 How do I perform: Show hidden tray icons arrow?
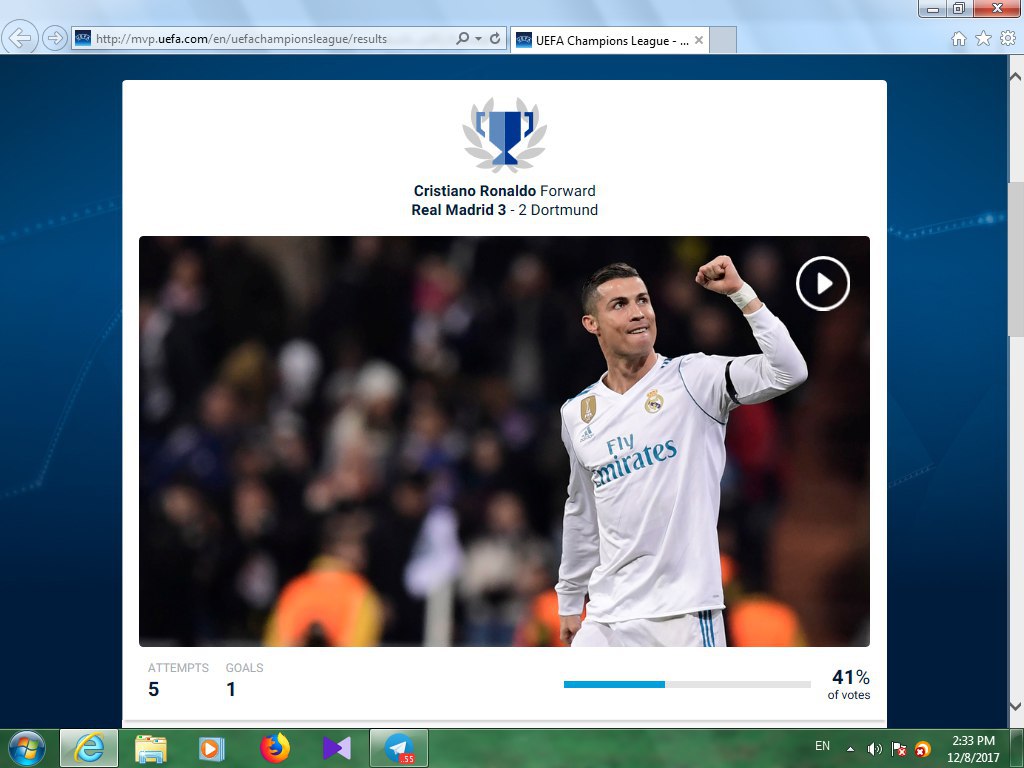coord(850,749)
